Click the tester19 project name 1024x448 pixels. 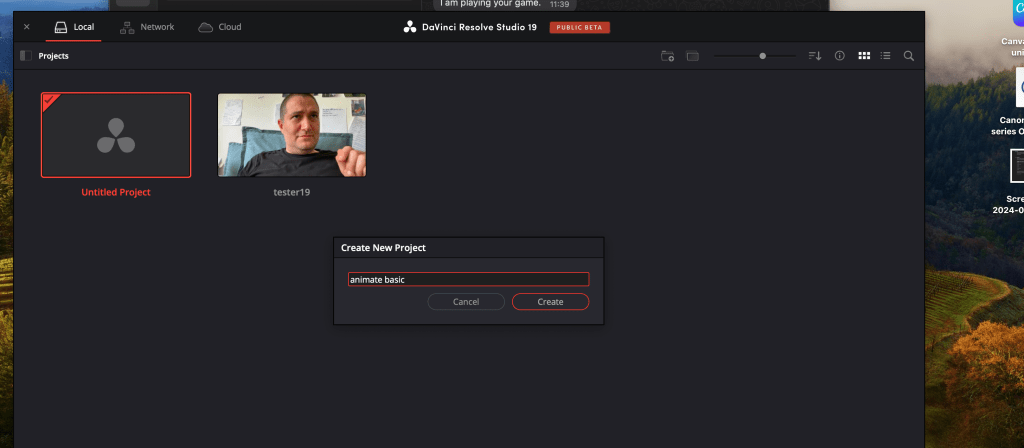pyautogui.click(x=292, y=193)
